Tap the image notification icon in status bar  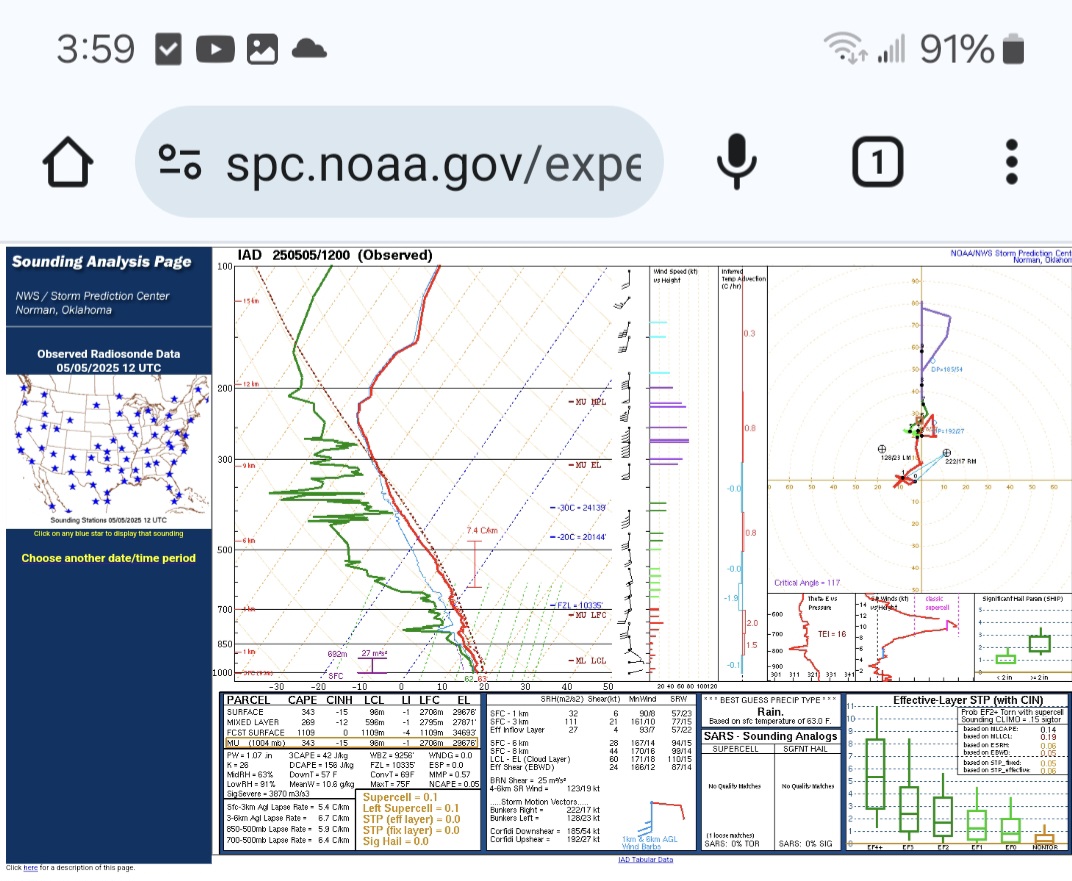click(x=262, y=49)
